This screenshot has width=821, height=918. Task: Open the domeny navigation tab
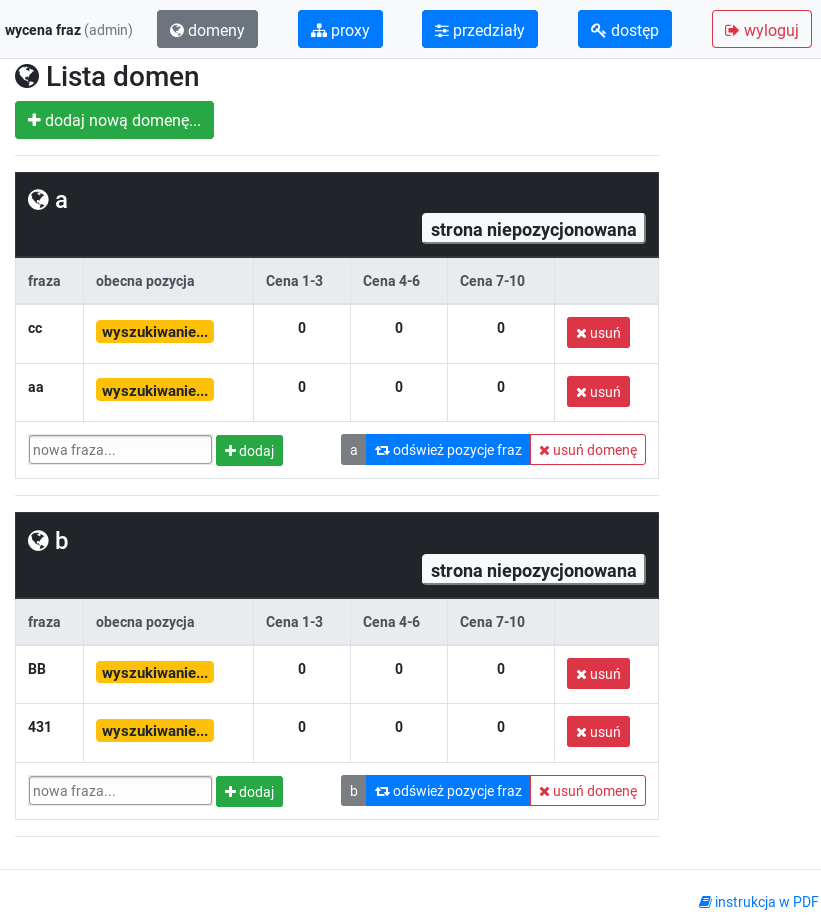click(x=207, y=30)
